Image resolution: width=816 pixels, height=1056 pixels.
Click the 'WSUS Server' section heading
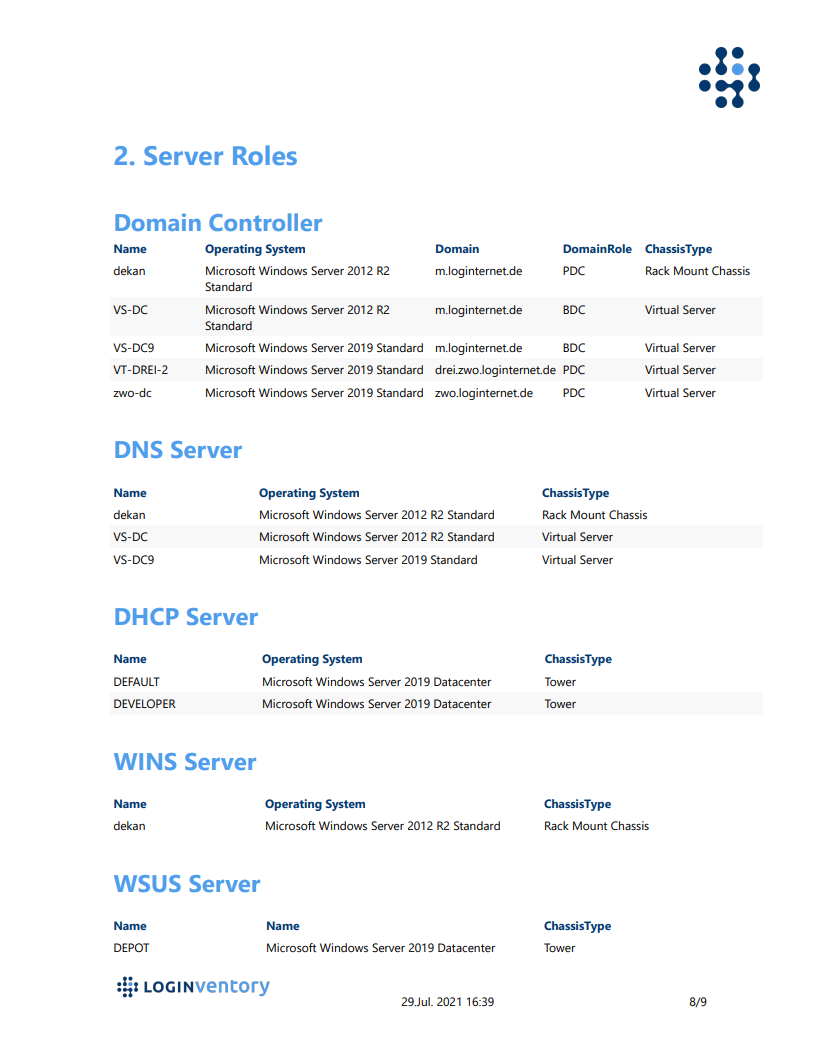coord(187,884)
